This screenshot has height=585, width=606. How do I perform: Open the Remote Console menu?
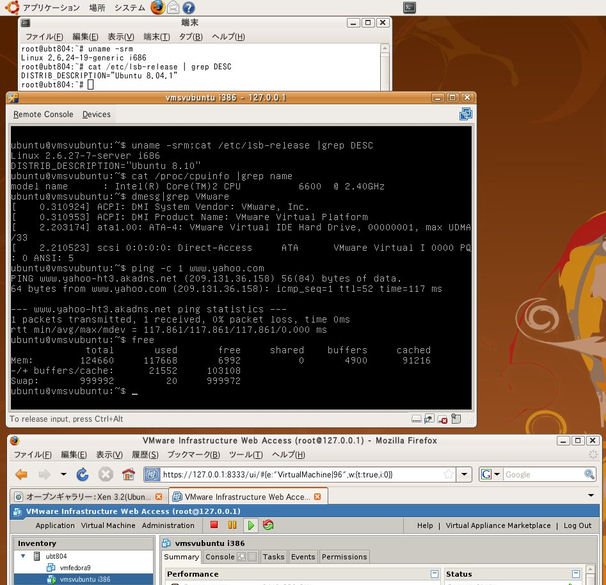tap(43, 114)
